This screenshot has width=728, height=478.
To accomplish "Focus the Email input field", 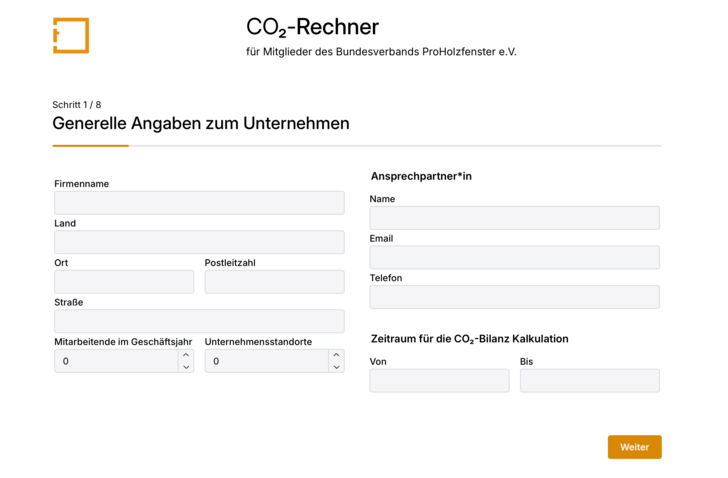I will click(x=514, y=258).
